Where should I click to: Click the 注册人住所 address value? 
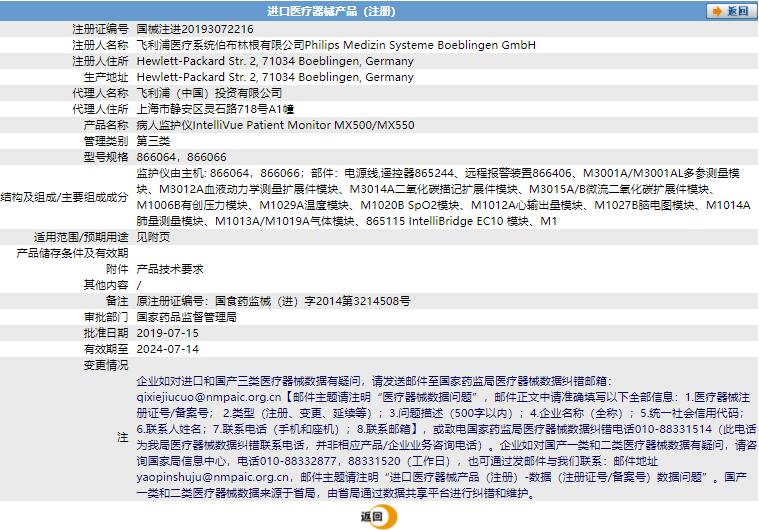[275, 61]
